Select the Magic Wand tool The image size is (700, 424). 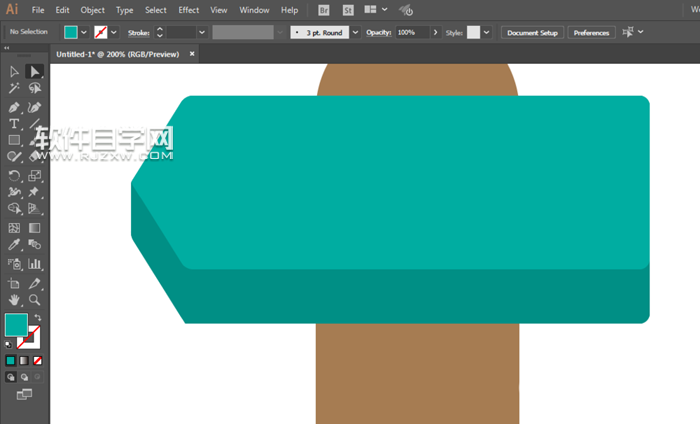tap(14, 89)
